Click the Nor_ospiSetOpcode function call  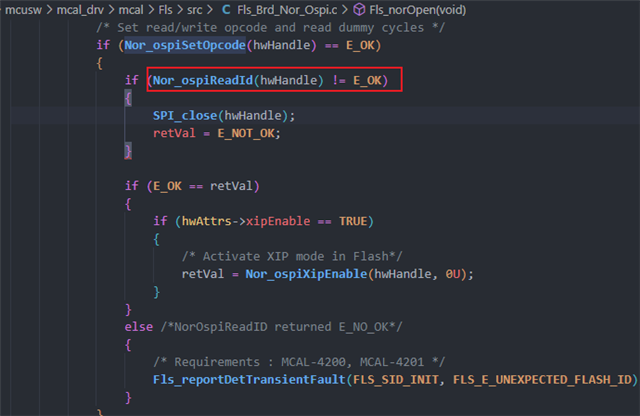185,45
